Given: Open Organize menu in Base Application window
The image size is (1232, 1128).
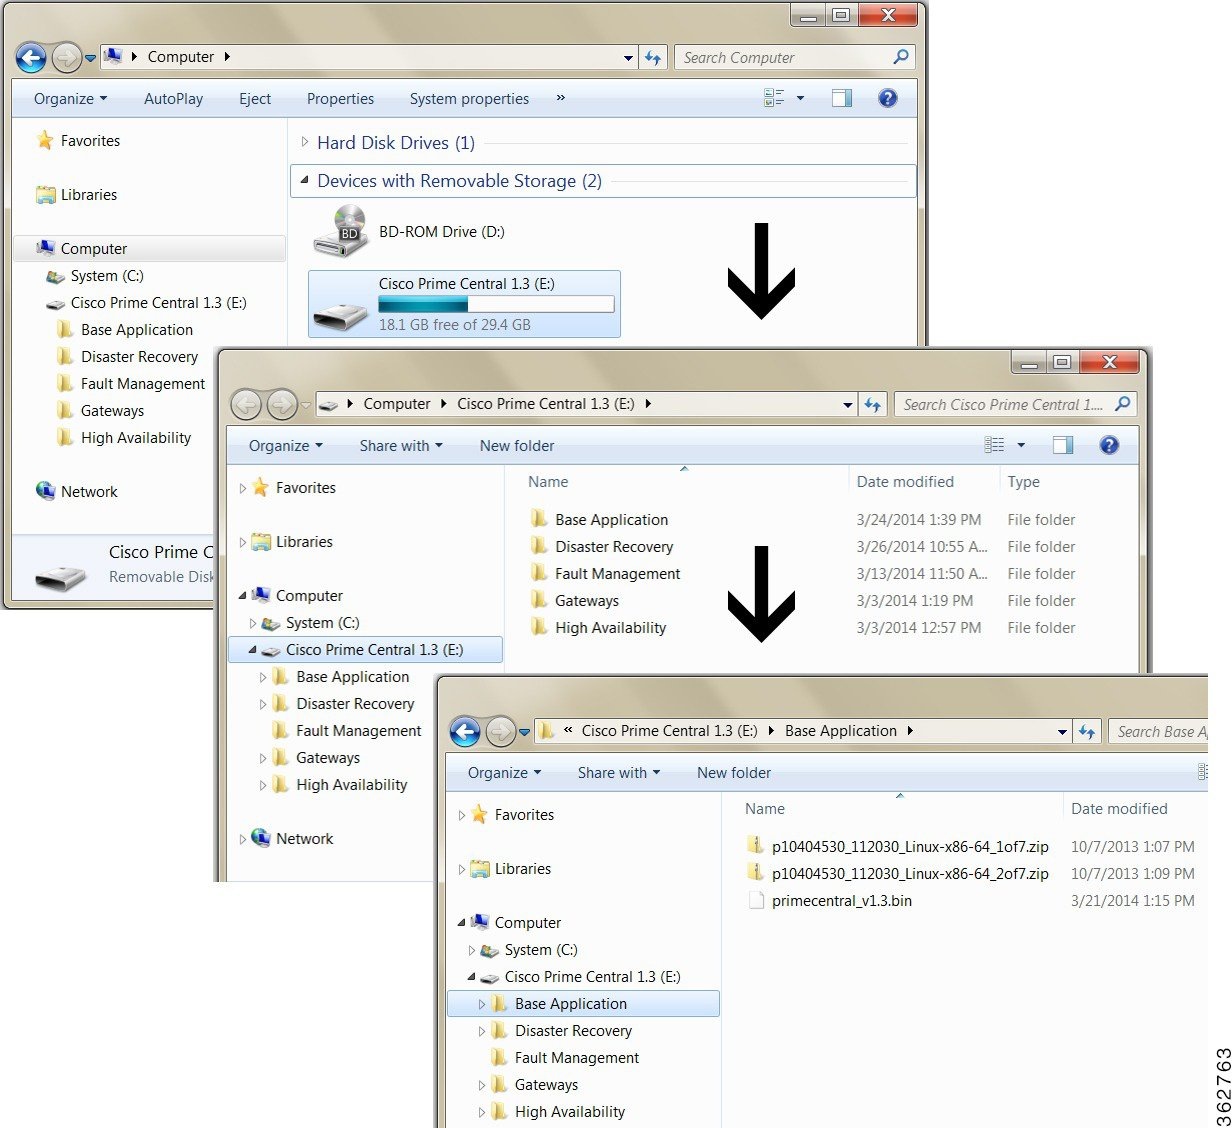Looking at the screenshot, I should pyautogui.click(x=504, y=772).
